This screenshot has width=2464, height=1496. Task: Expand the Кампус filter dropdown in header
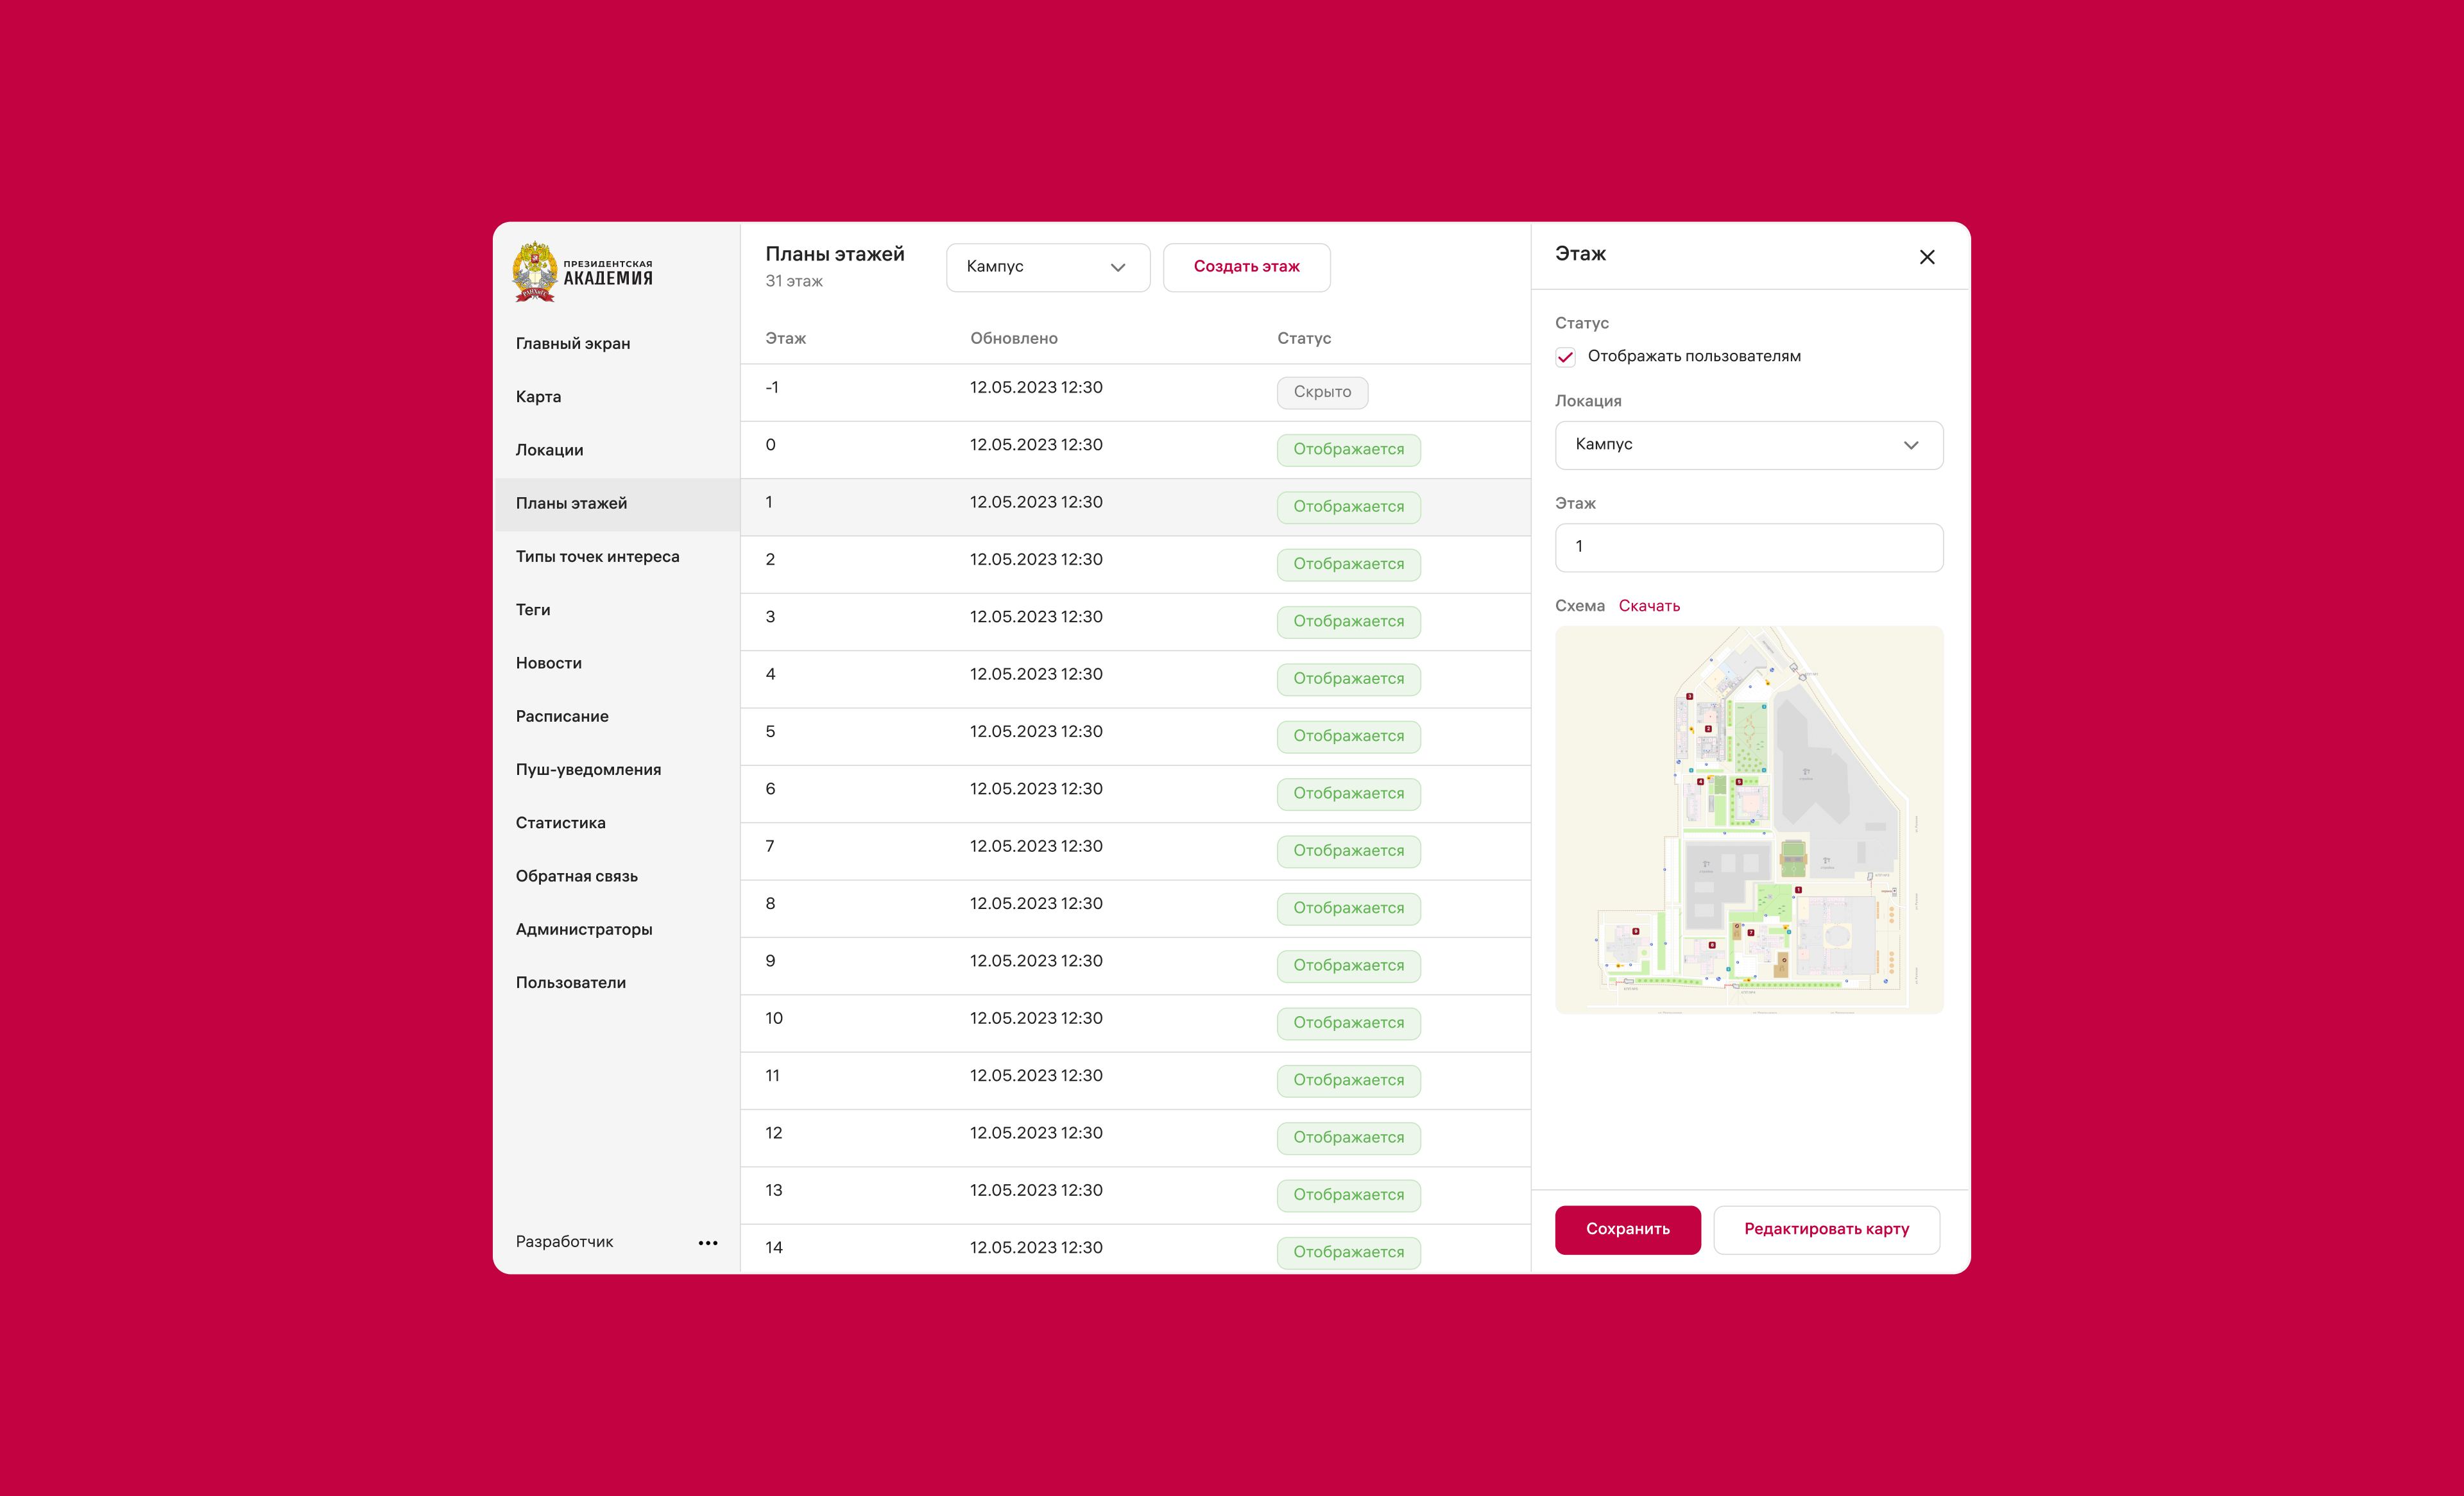(x=1047, y=267)
